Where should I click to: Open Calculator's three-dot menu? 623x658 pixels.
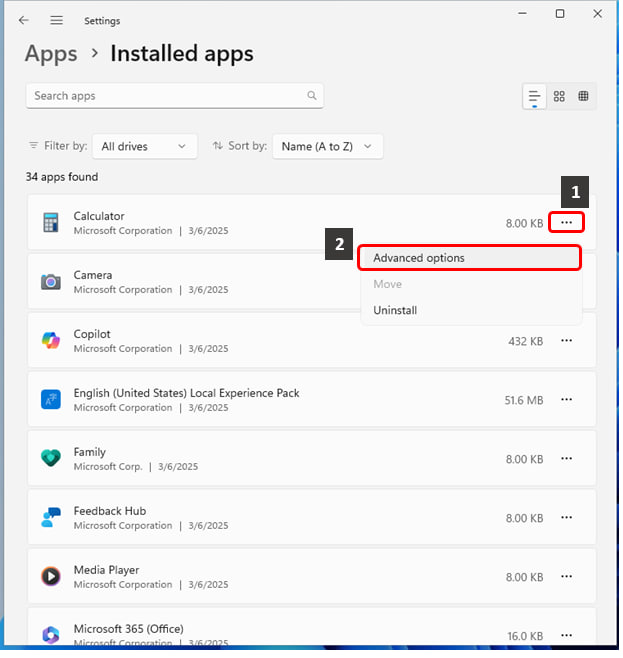(566, 222)
